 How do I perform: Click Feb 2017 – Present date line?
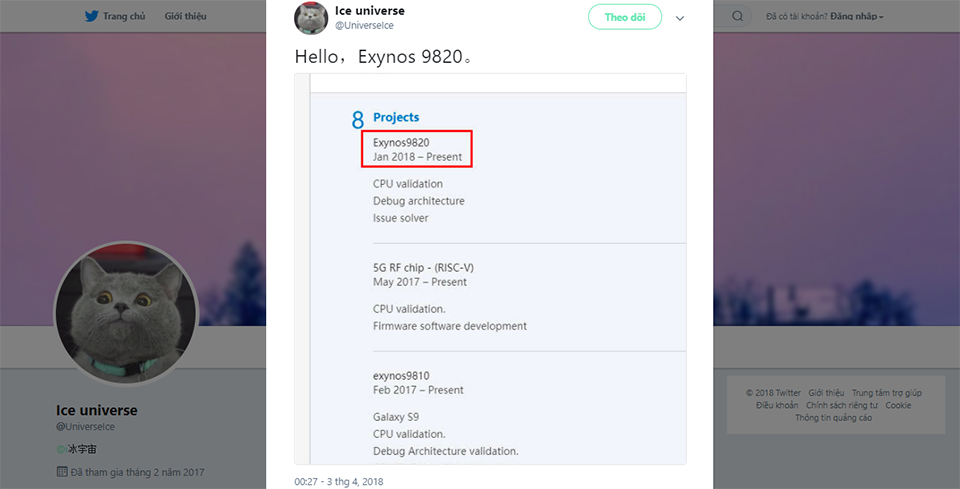click(x=418, y=390)
